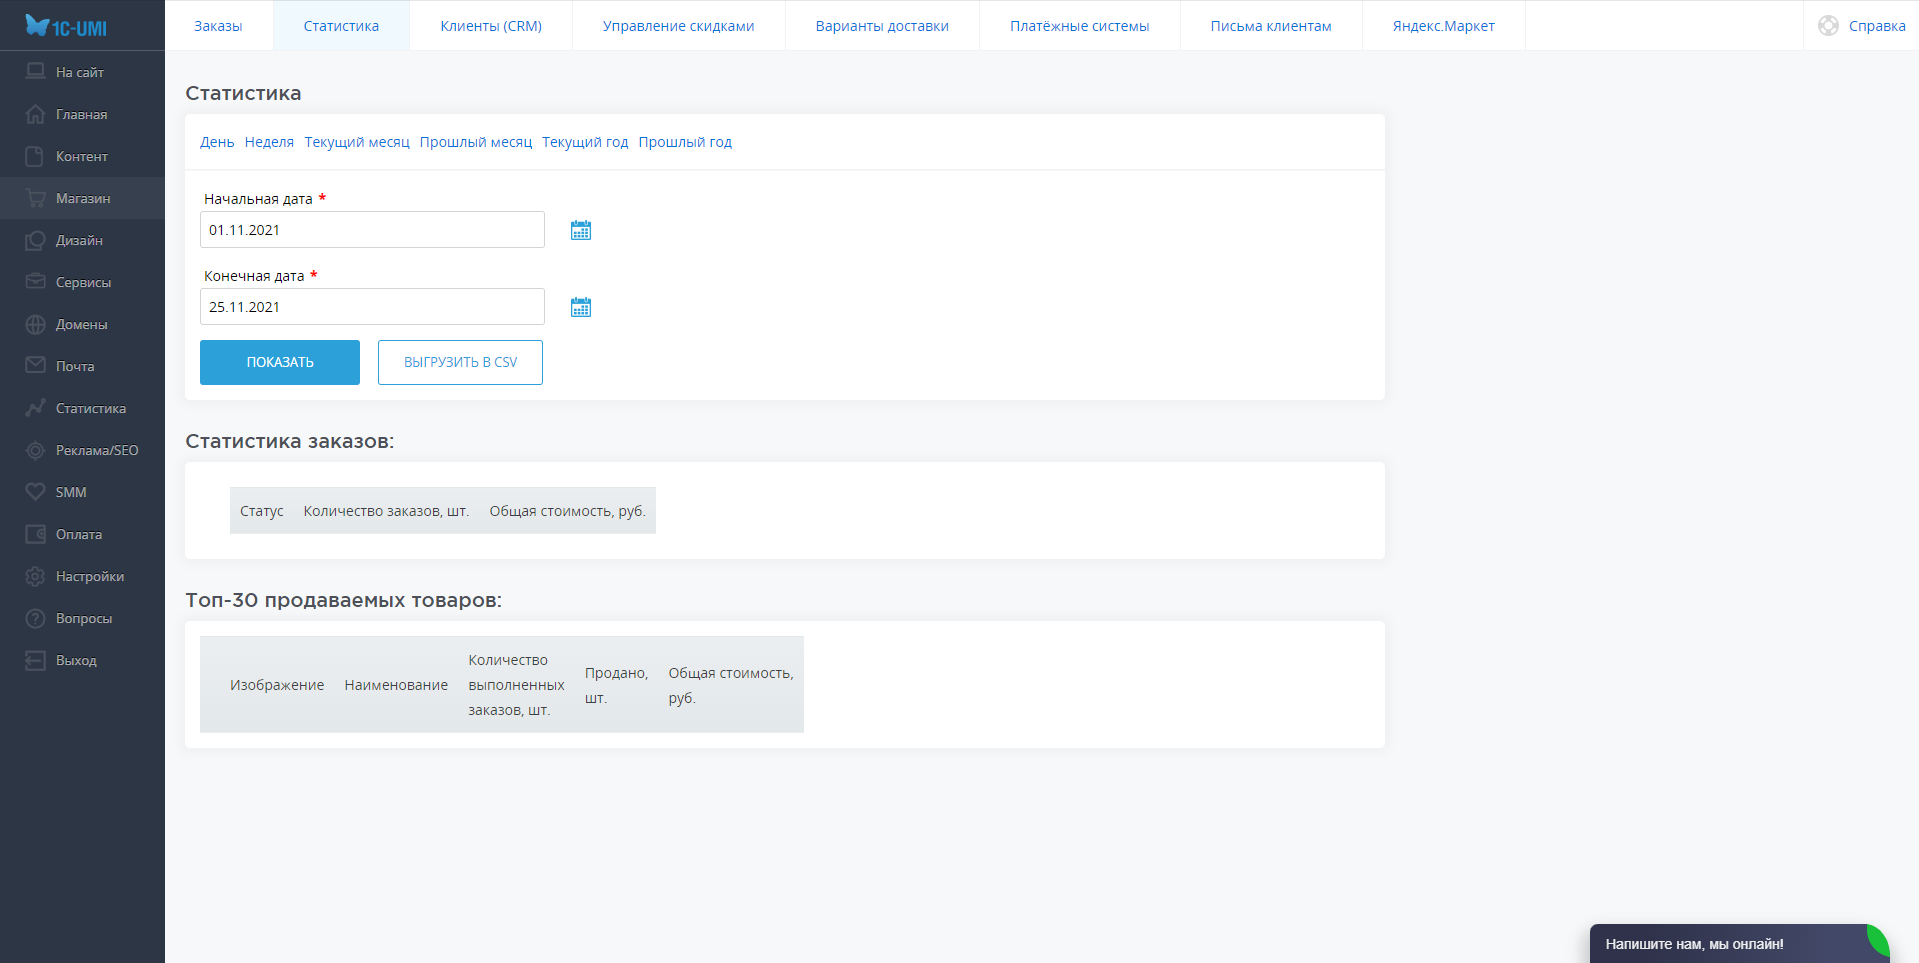
Task: Click the SMM heart icon
Action: tap(35, 492)
